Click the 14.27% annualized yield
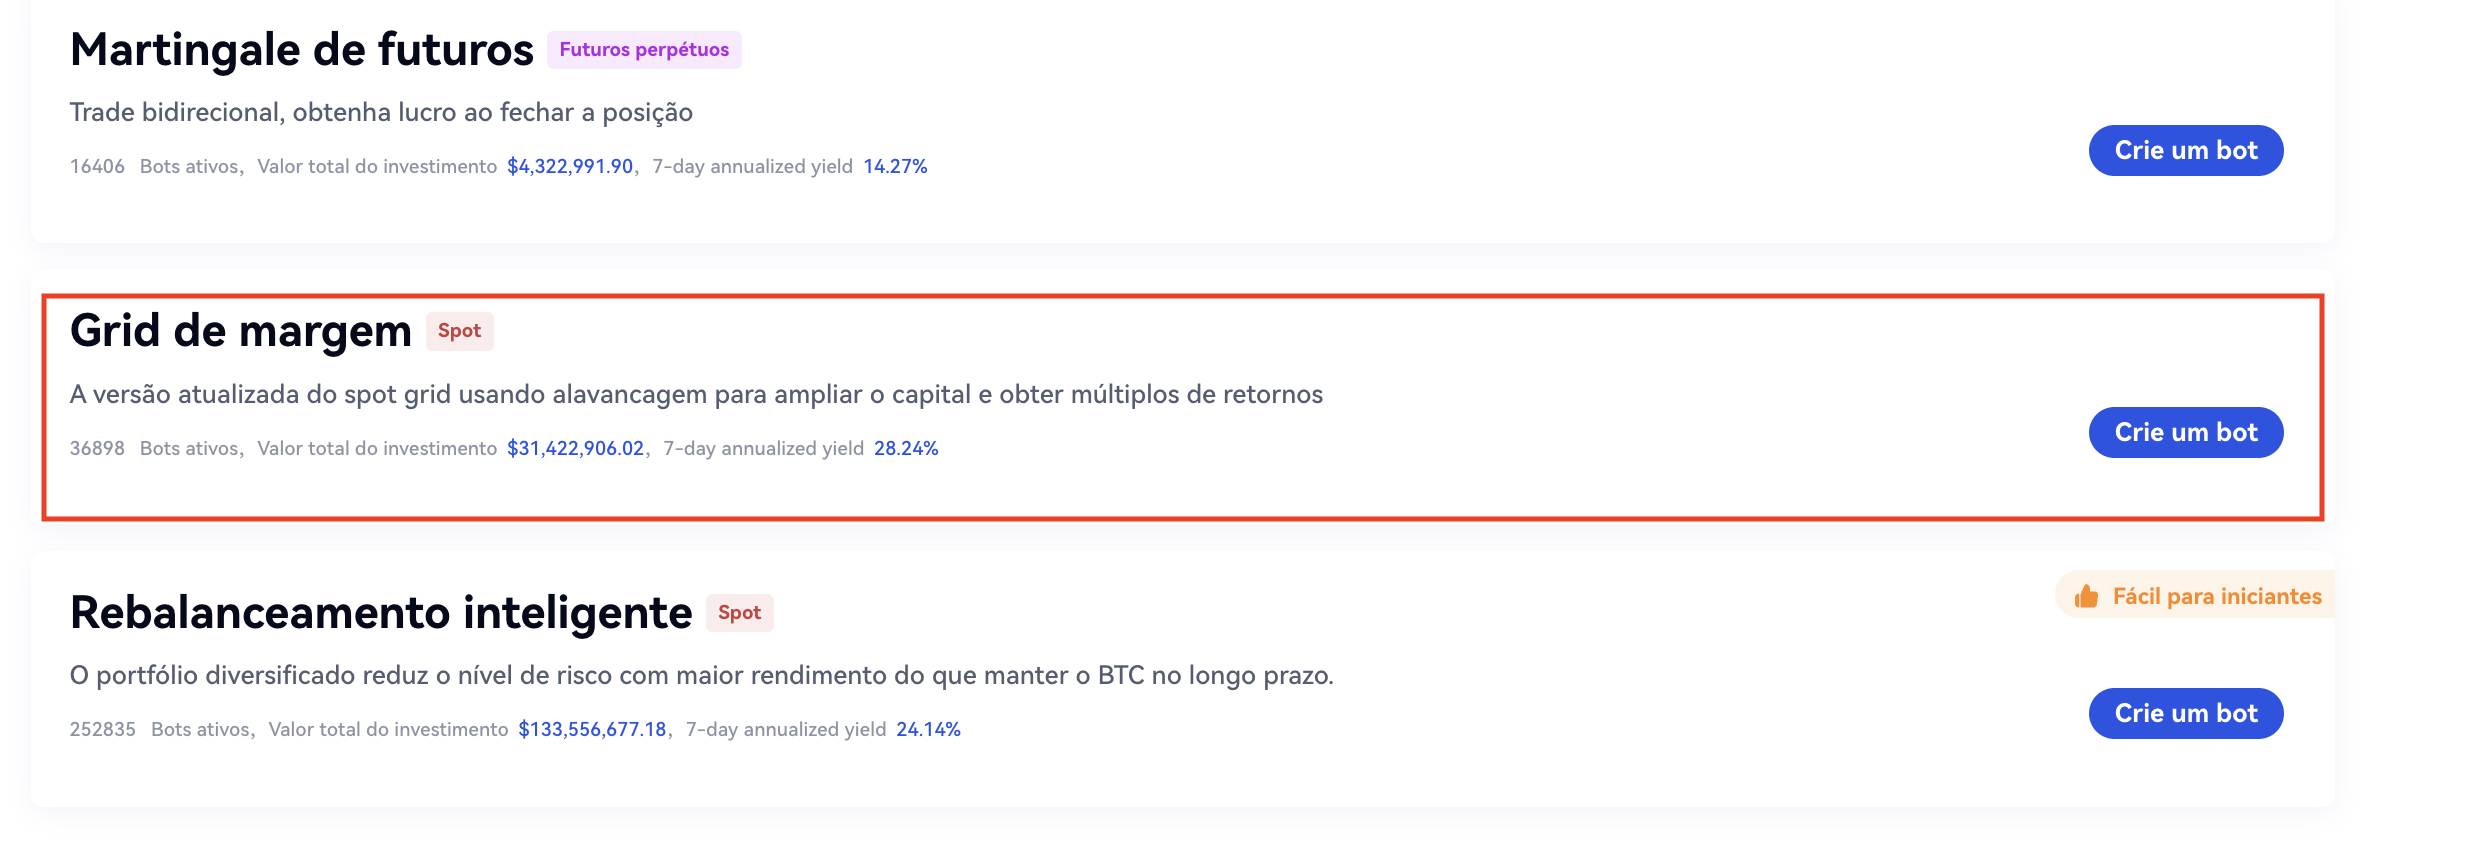 [x=895, y=167]
